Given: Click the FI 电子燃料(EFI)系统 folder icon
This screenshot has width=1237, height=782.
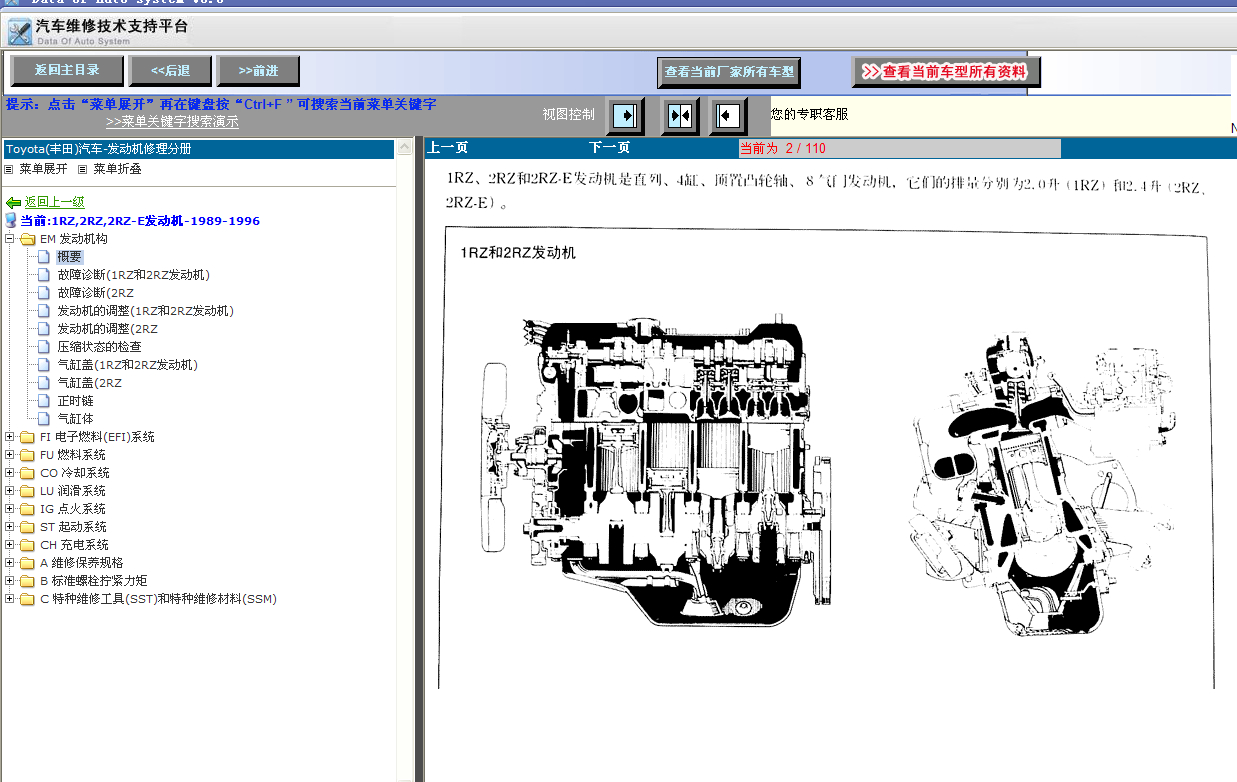Looking at the screenshot, I should 27,437.
